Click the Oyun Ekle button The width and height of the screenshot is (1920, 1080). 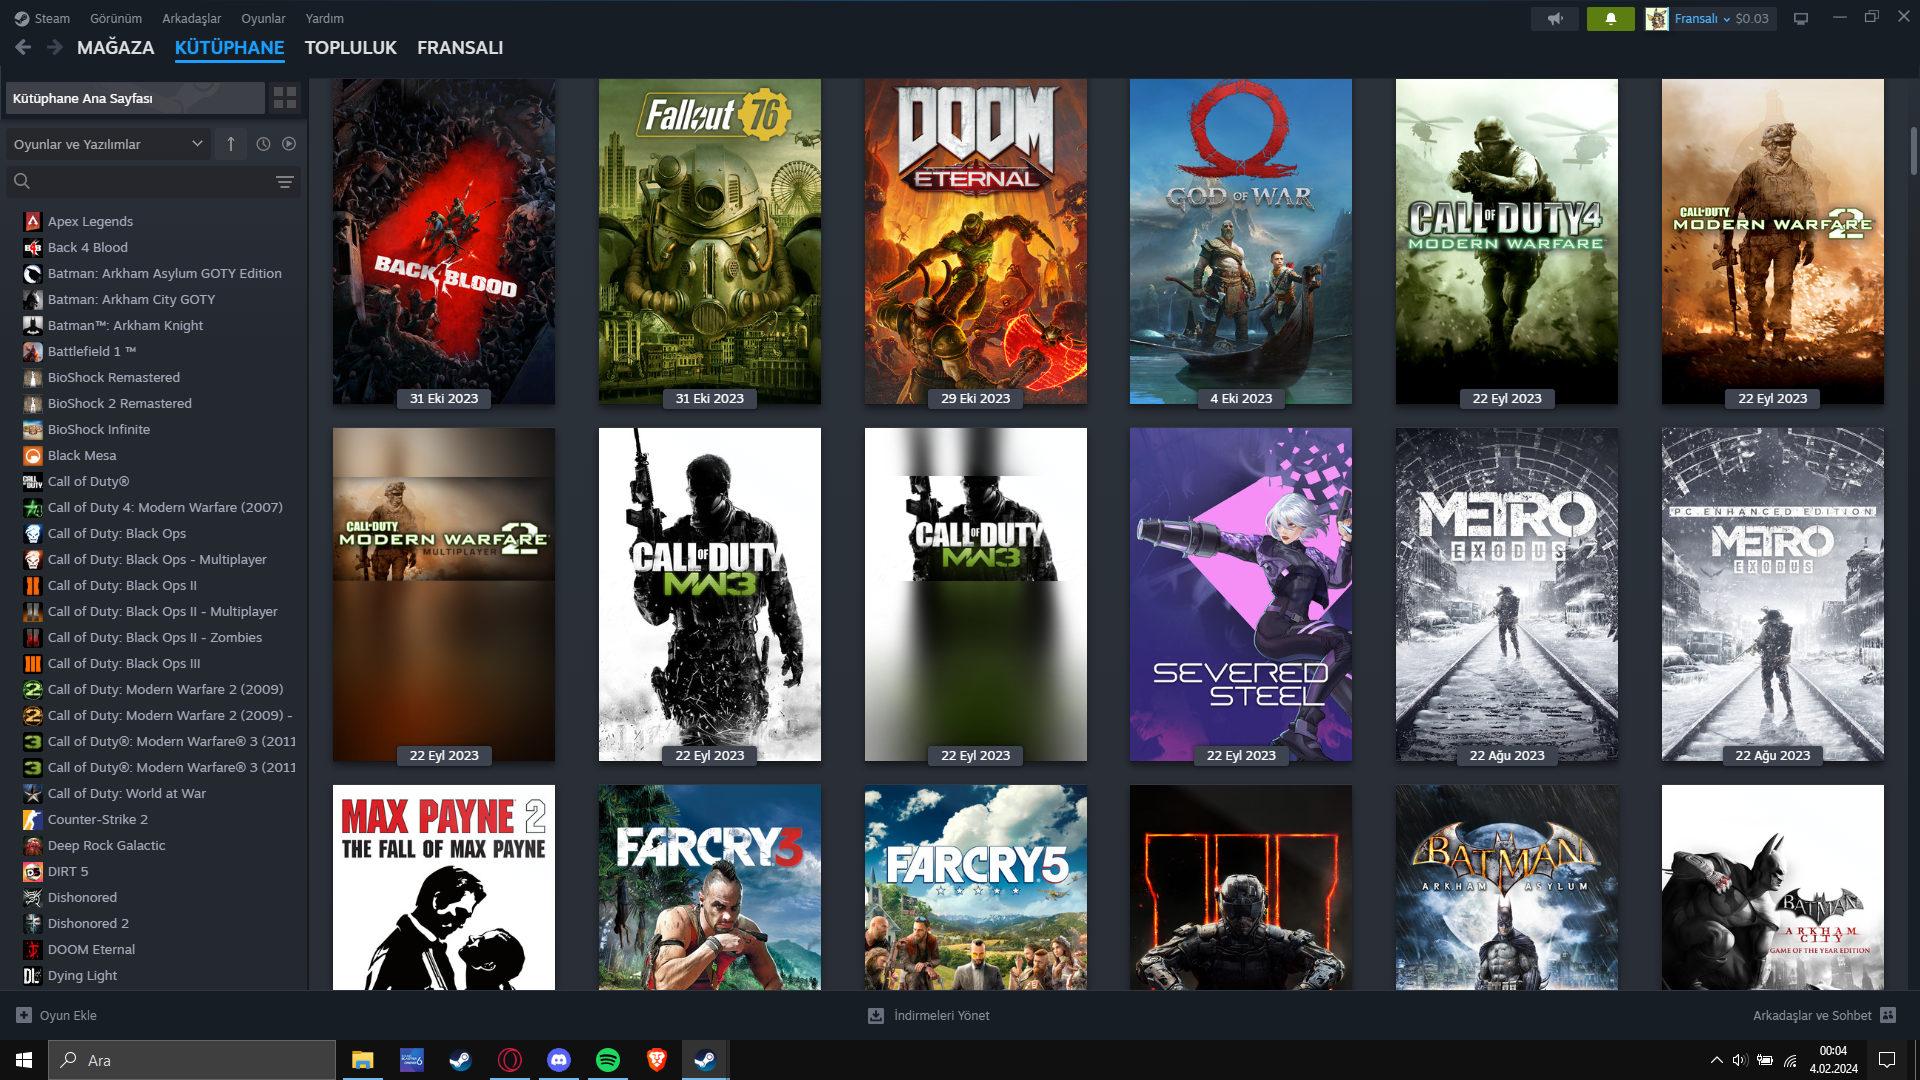(x=57, y=1016)
